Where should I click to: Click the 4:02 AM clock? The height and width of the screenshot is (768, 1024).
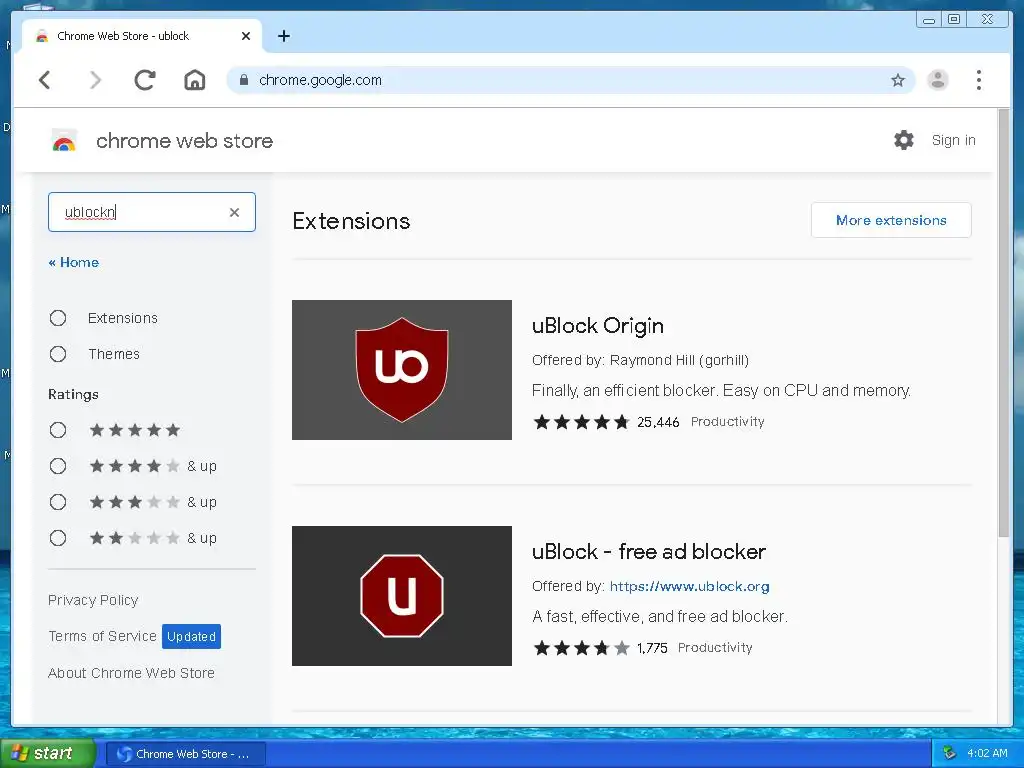tap(987, 753)
